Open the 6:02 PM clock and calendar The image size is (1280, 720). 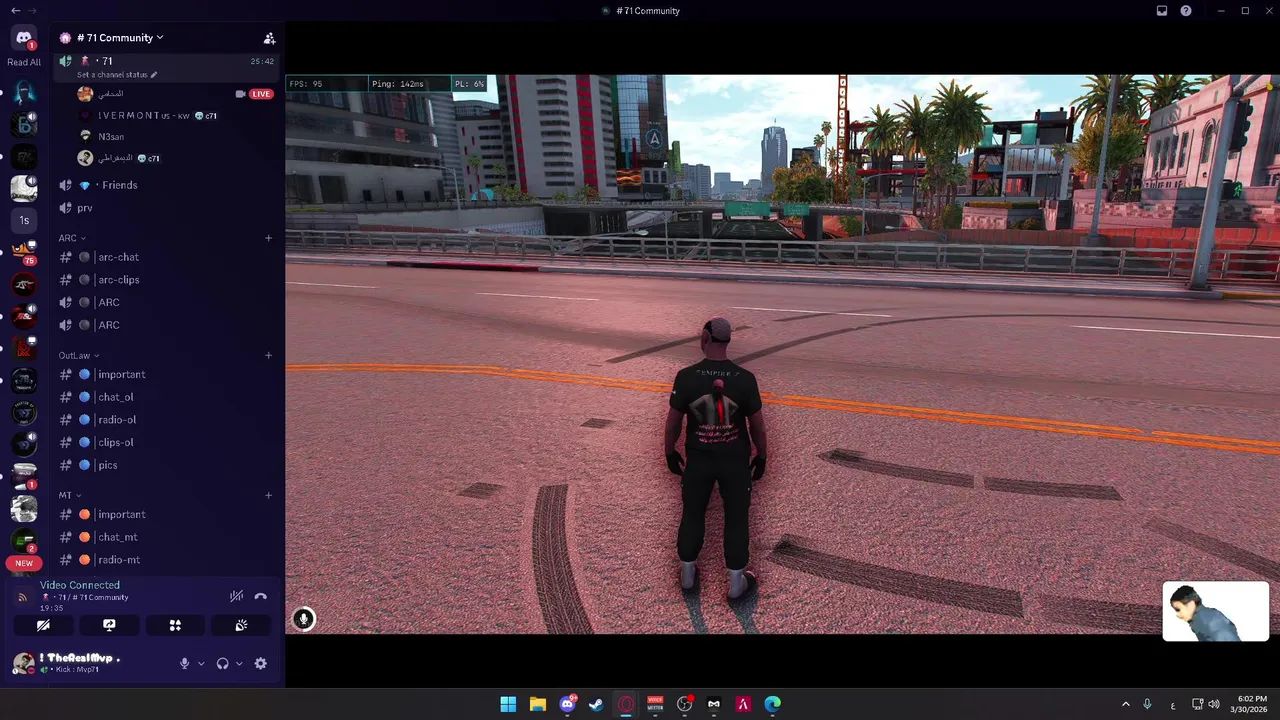pyautogui.click(x=1251, y=704)
